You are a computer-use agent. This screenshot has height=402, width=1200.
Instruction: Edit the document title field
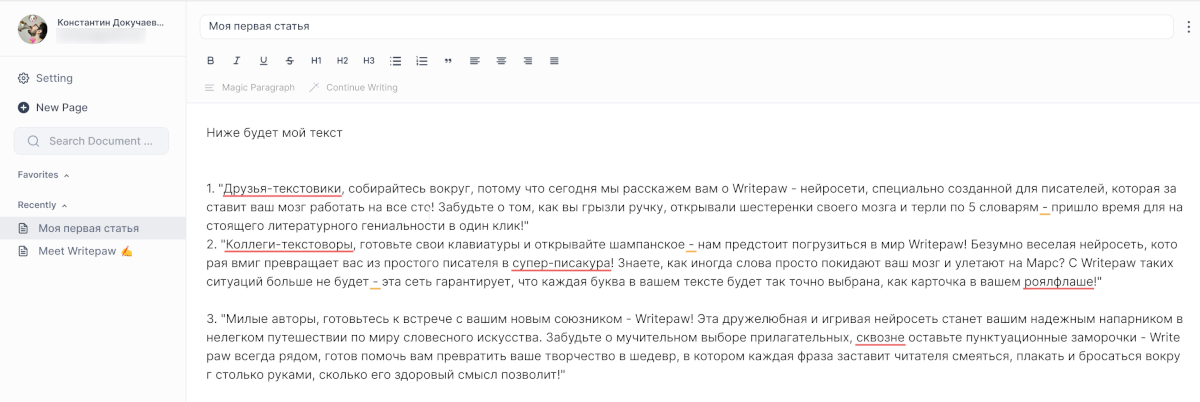(687, 26)
